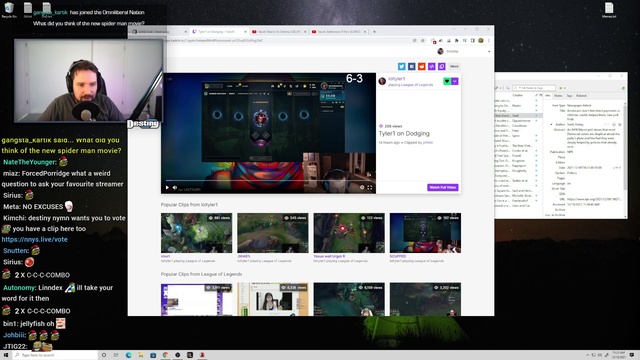Image resolution: width=640 pixels, height=360 pixels.
Task: Select the Zotero item row by Krugman
Action: [518, 161]
